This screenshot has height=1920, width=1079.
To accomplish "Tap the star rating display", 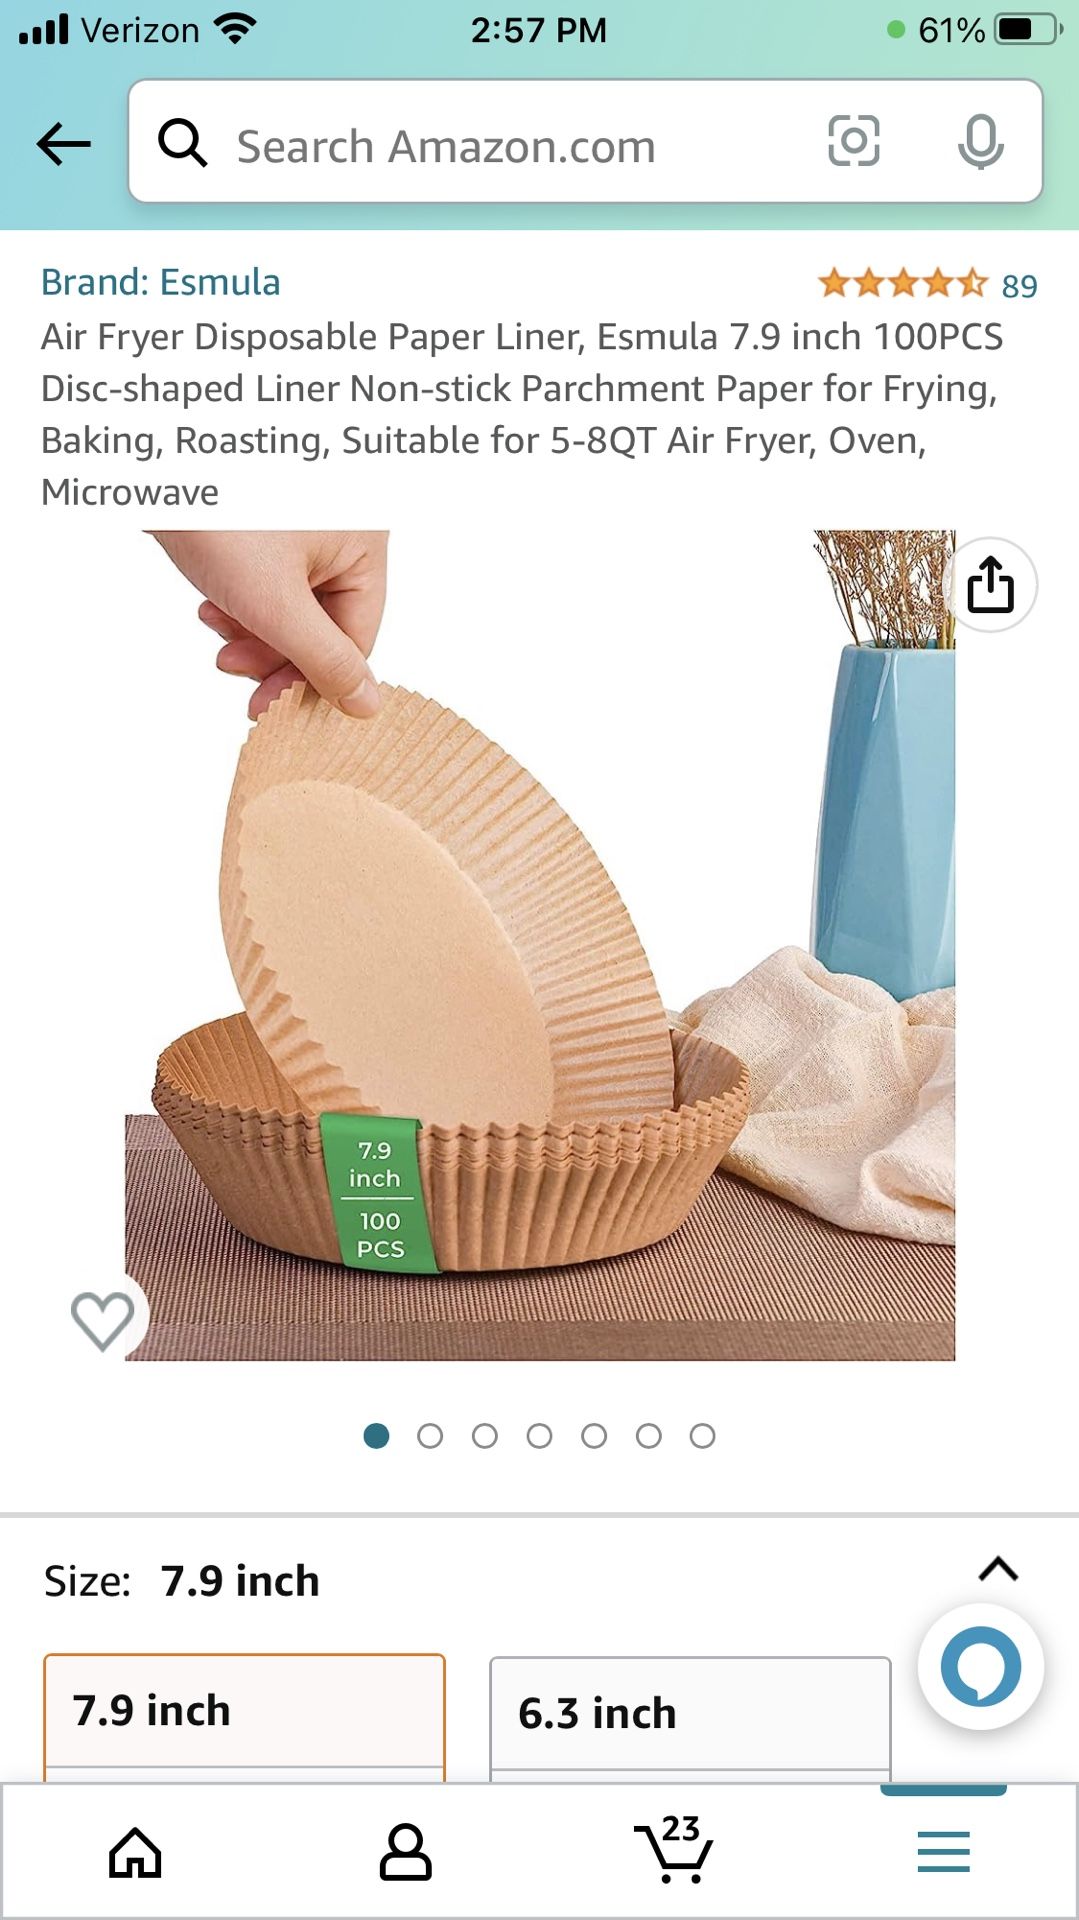I will click(x=903, y=284).
